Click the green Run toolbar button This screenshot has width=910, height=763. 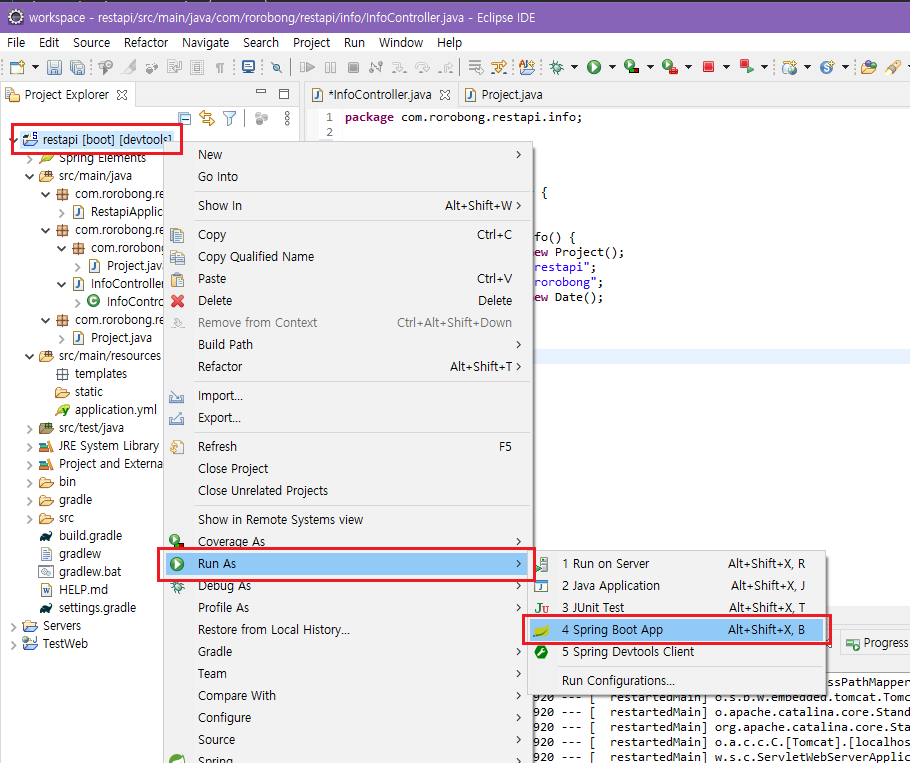tap(593, 67)
